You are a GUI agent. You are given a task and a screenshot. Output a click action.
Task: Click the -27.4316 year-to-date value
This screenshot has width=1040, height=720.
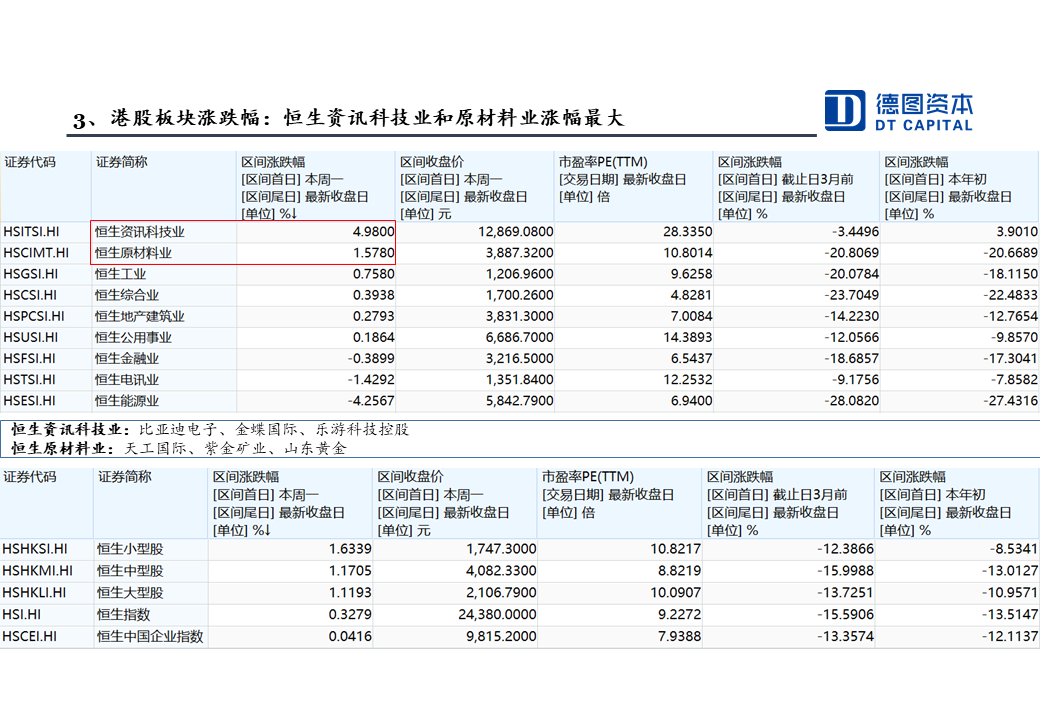coord(1010,402)
